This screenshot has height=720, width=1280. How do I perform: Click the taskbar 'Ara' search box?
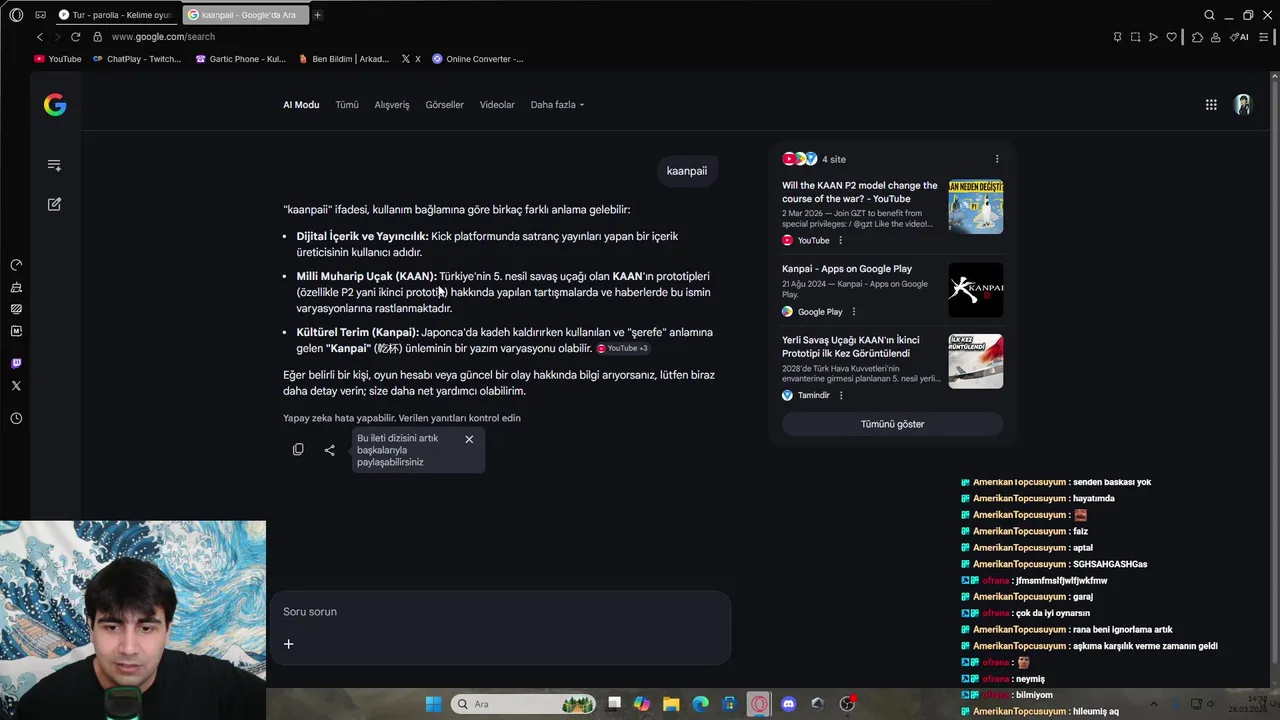[523, 704]
